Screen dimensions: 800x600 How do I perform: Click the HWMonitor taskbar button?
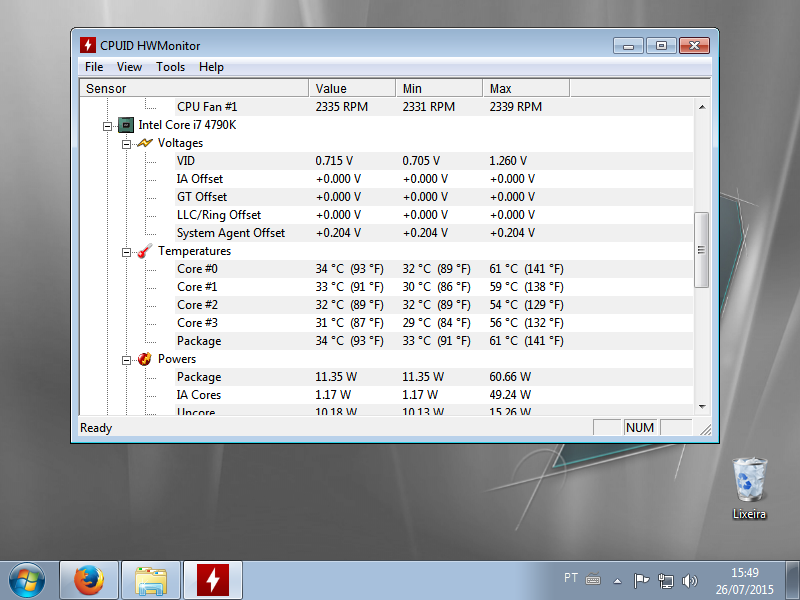point(212,580)
